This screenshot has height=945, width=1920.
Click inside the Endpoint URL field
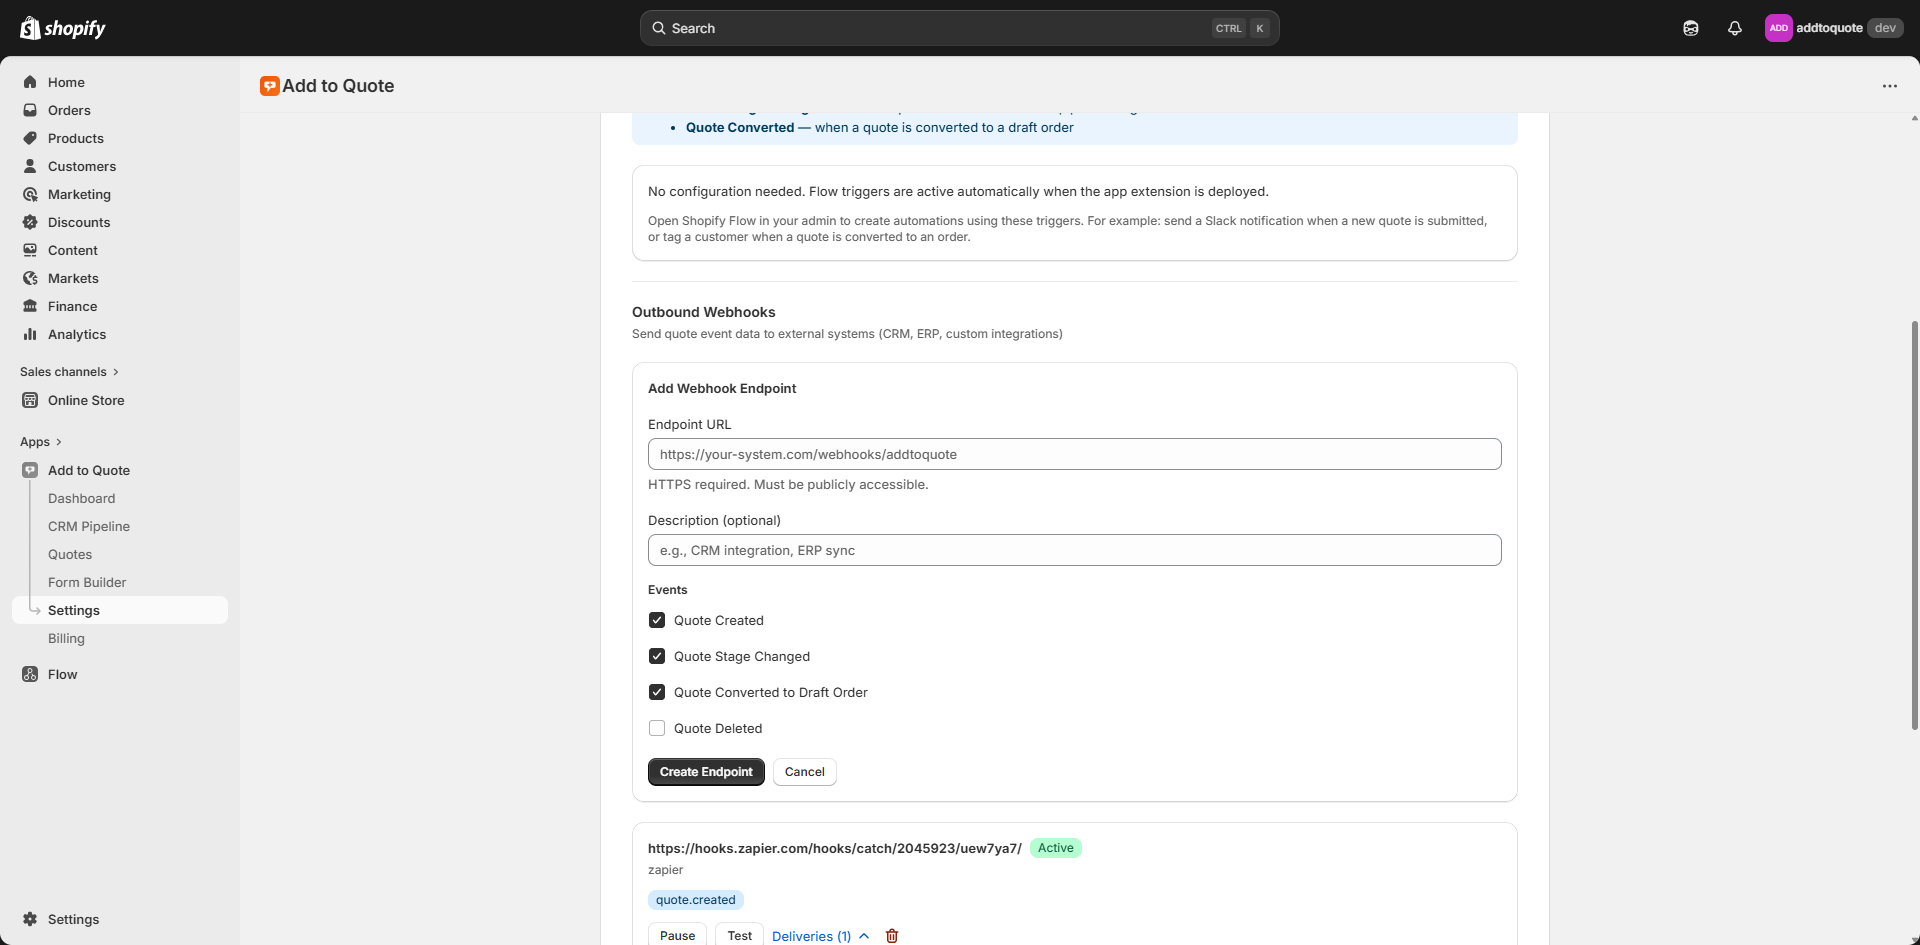point(1074,454)
